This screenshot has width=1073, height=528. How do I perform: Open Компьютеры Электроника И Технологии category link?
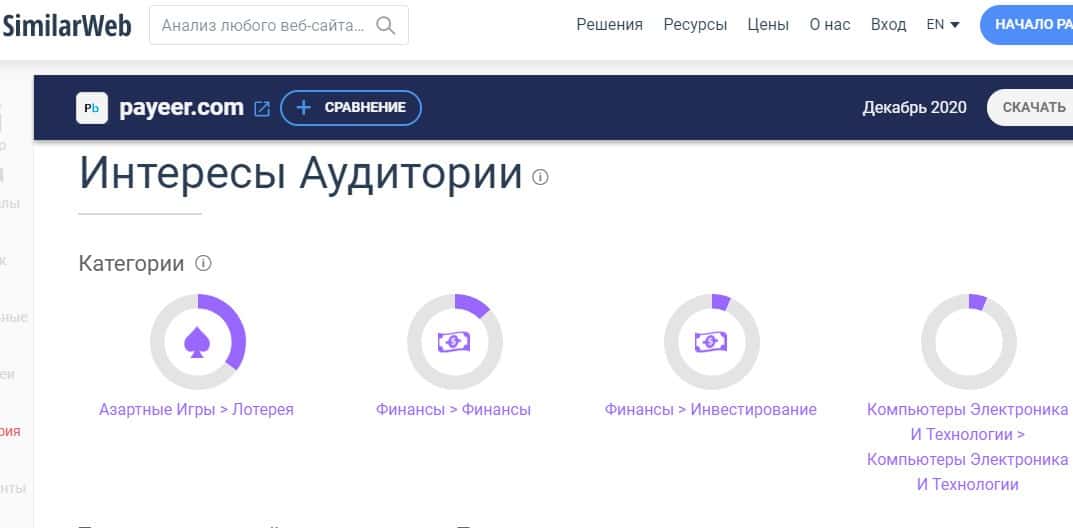tap(968, 447)
